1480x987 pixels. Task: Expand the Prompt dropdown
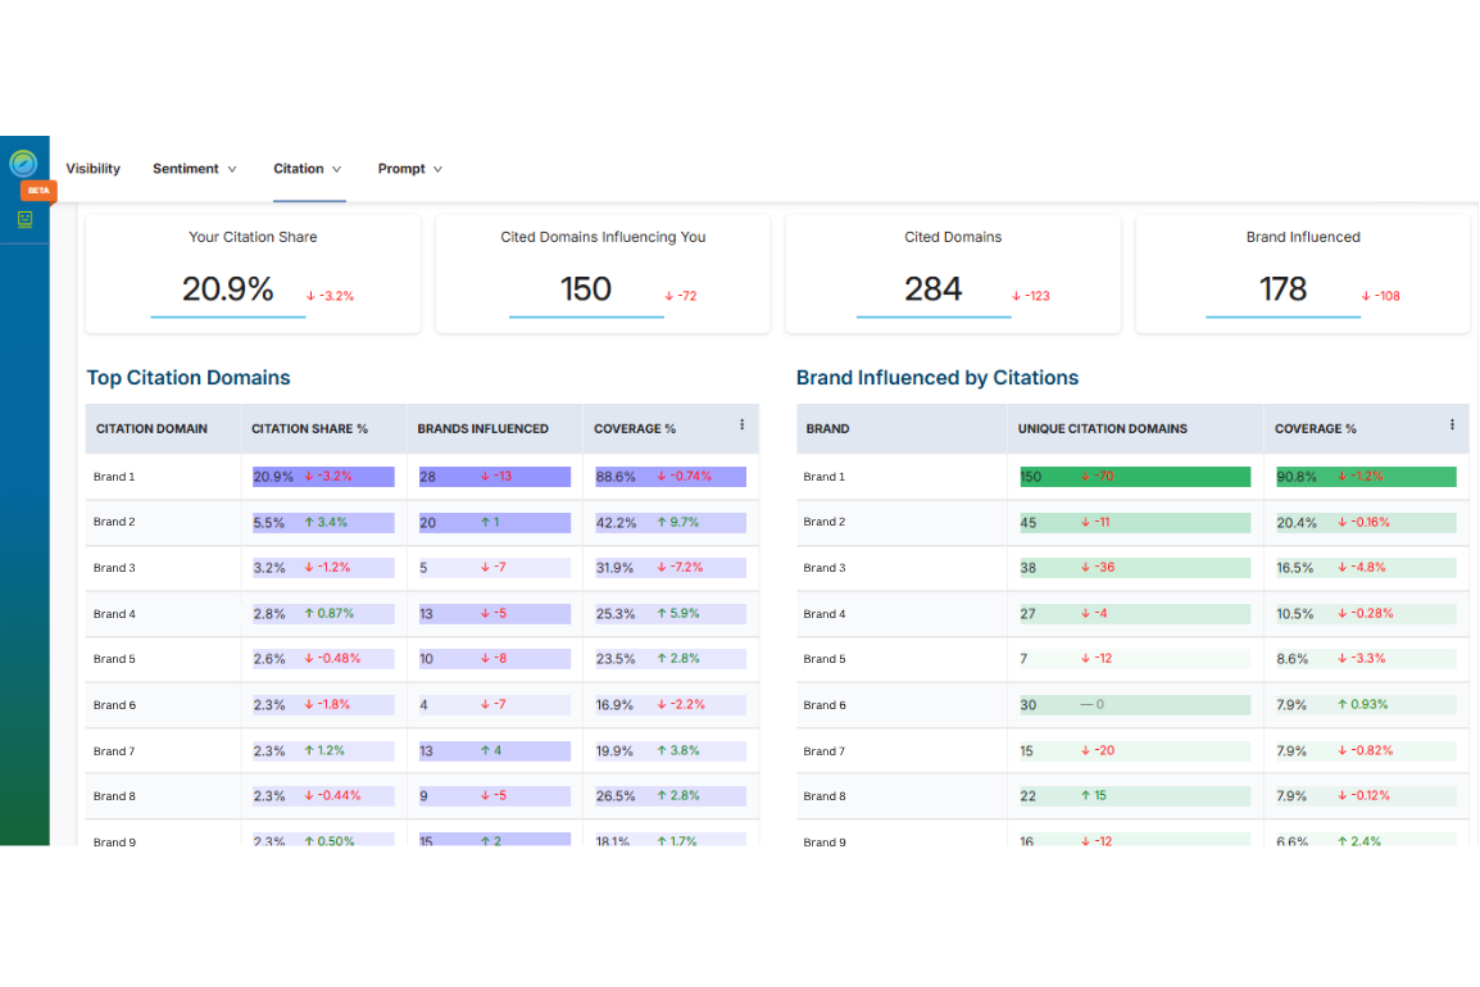(409, 168)
